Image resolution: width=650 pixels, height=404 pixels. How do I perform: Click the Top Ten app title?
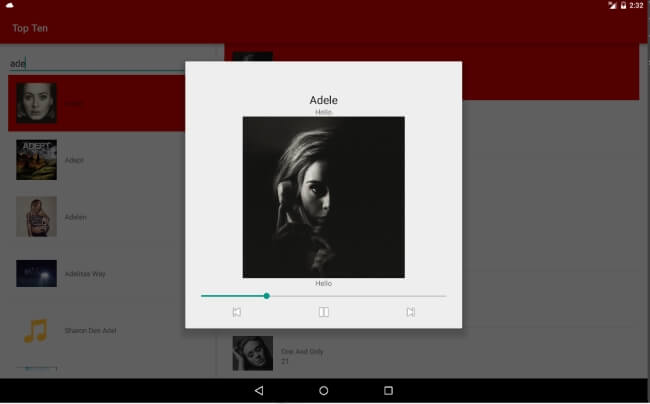point(30,28)
